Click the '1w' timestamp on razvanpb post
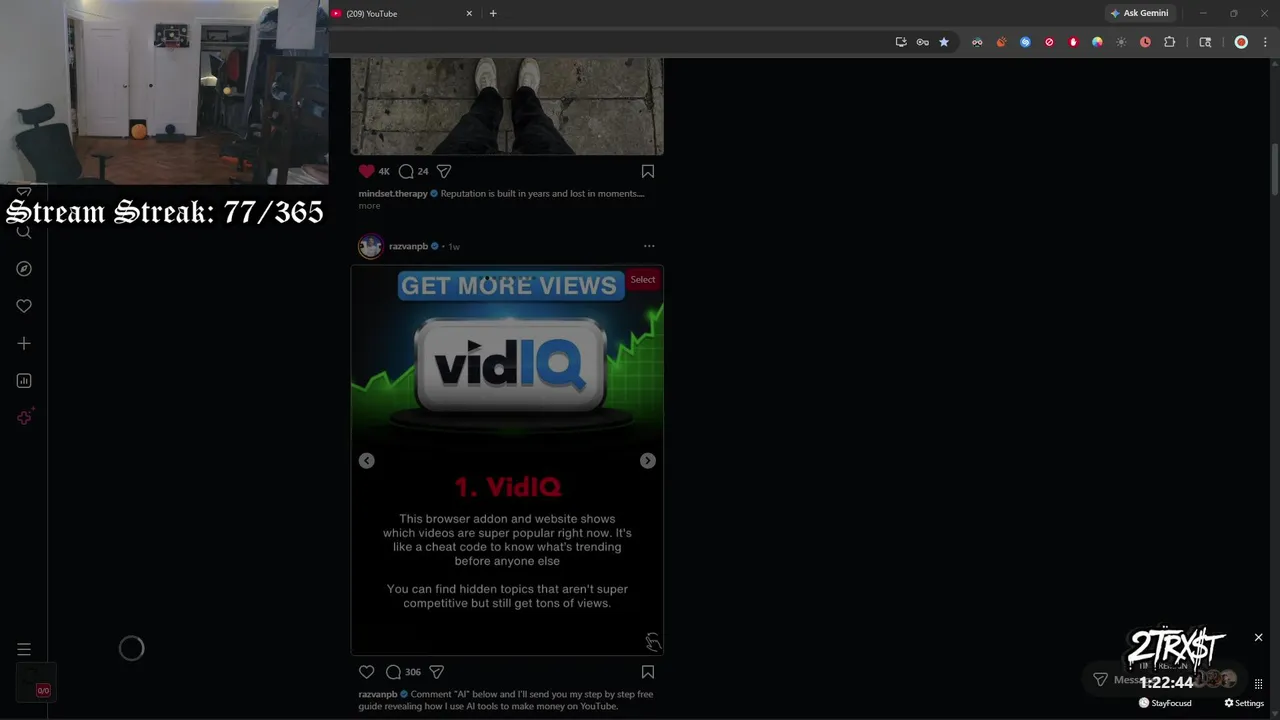The height and width of the screenshot is (720, 1280). [x=454, y=246]
